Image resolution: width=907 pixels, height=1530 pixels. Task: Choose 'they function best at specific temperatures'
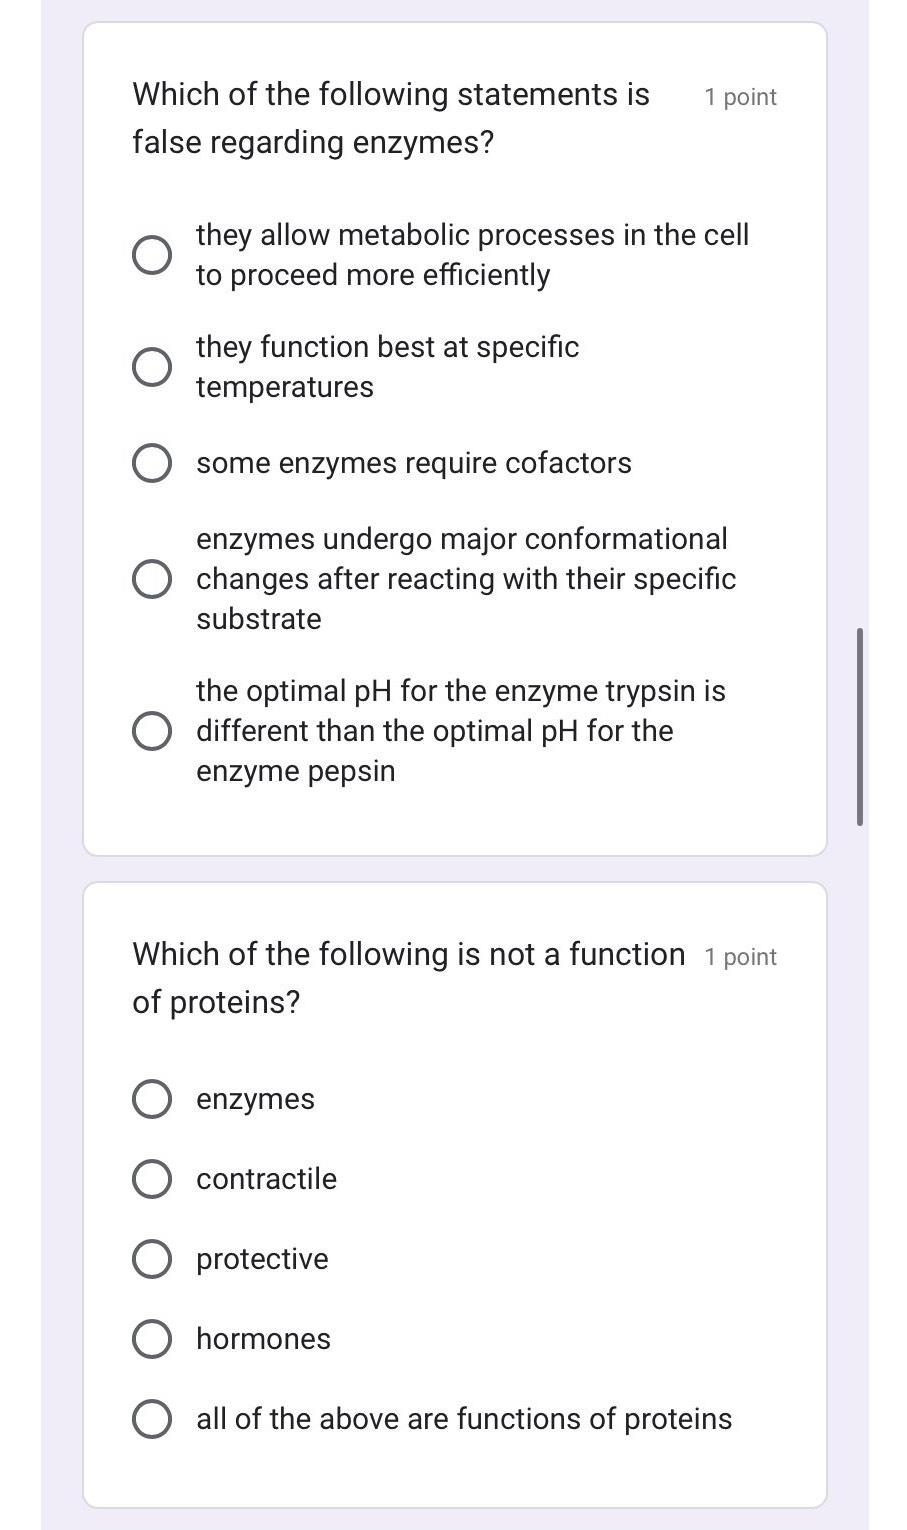(151, 367)
